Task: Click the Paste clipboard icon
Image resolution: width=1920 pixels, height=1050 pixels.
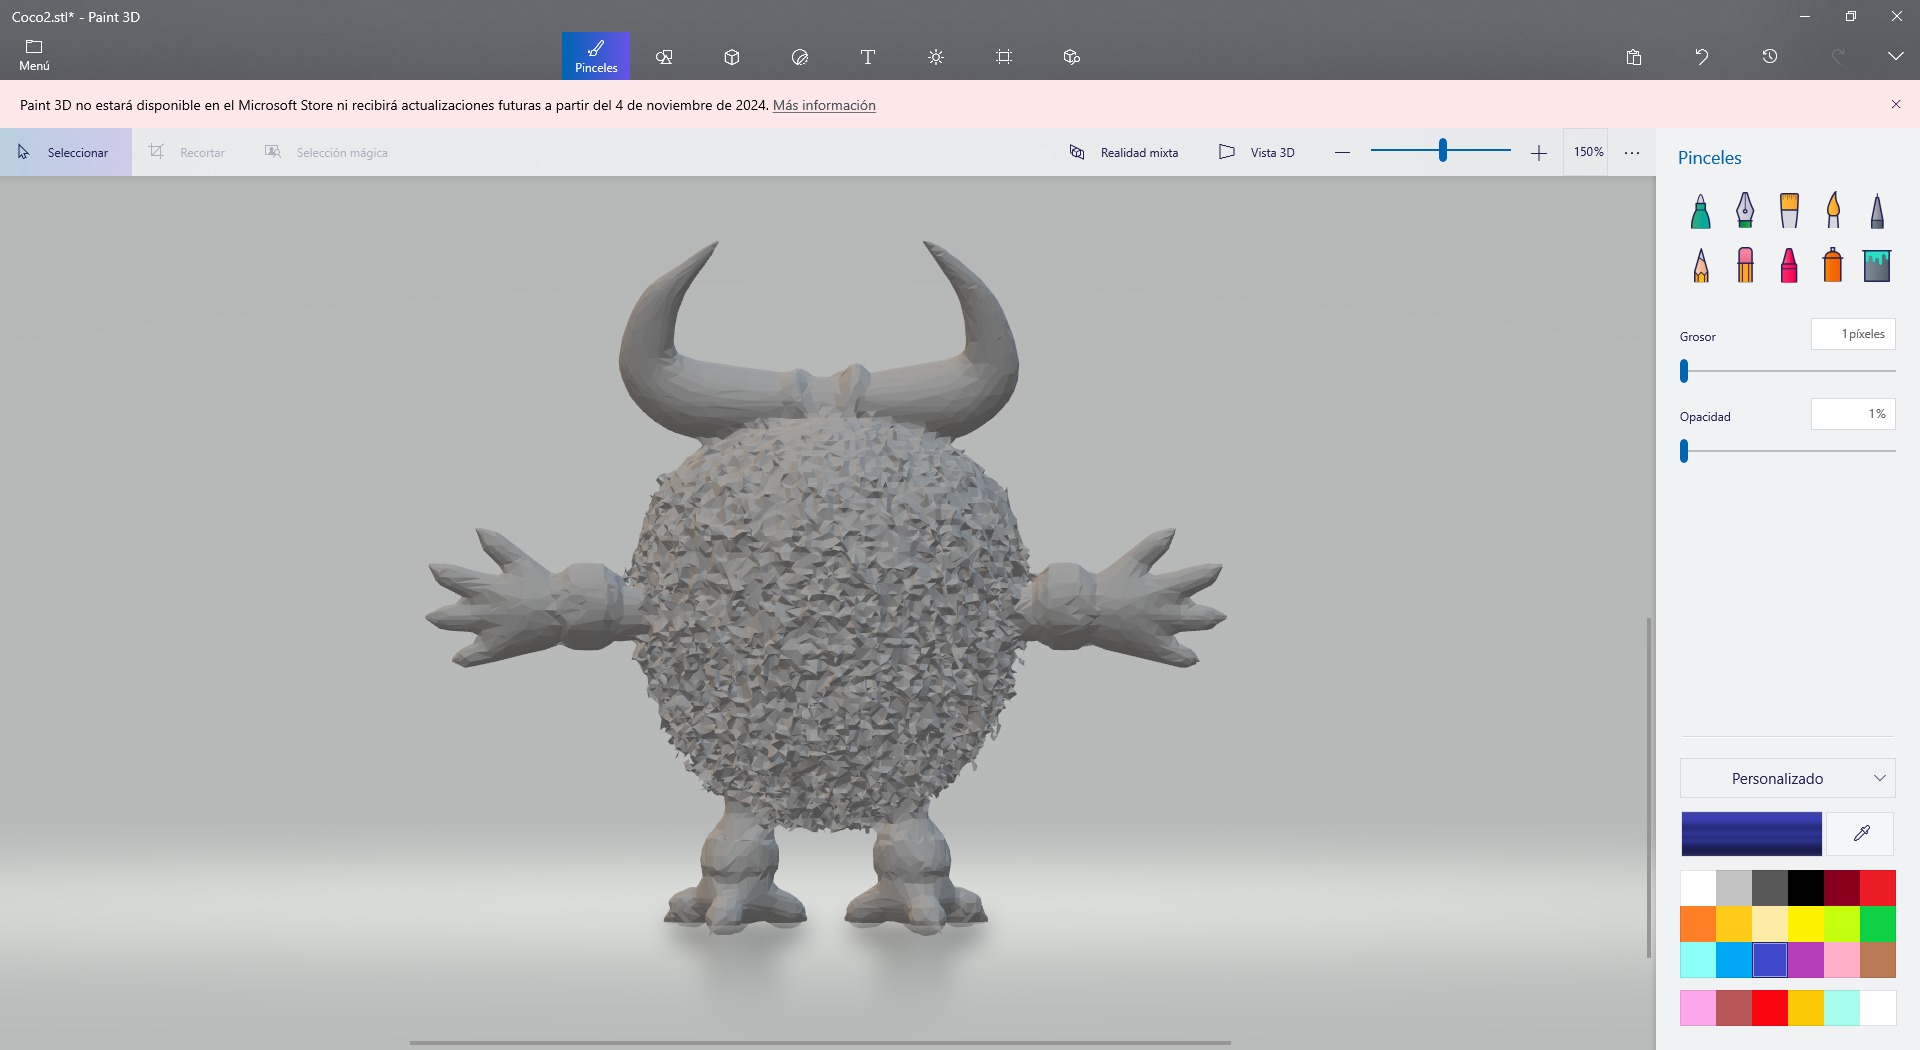Action: (1634, 57)
